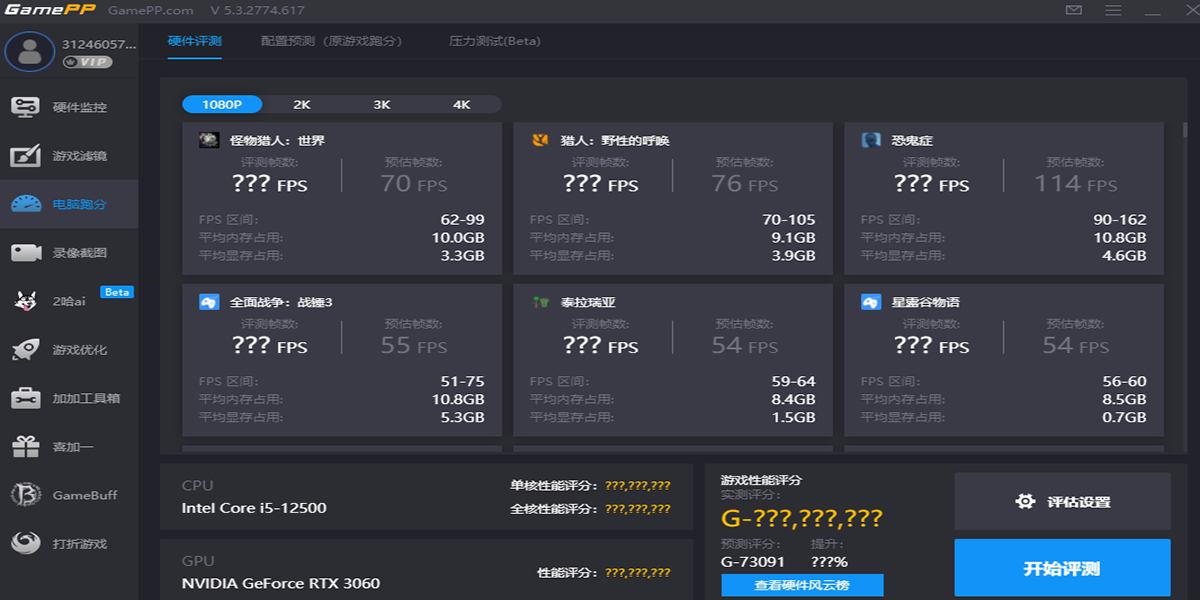The image size is (1200, 600).
Task: Click the 星露谷物语 game title
Action: pyautogui.click(x=926, y=302)
